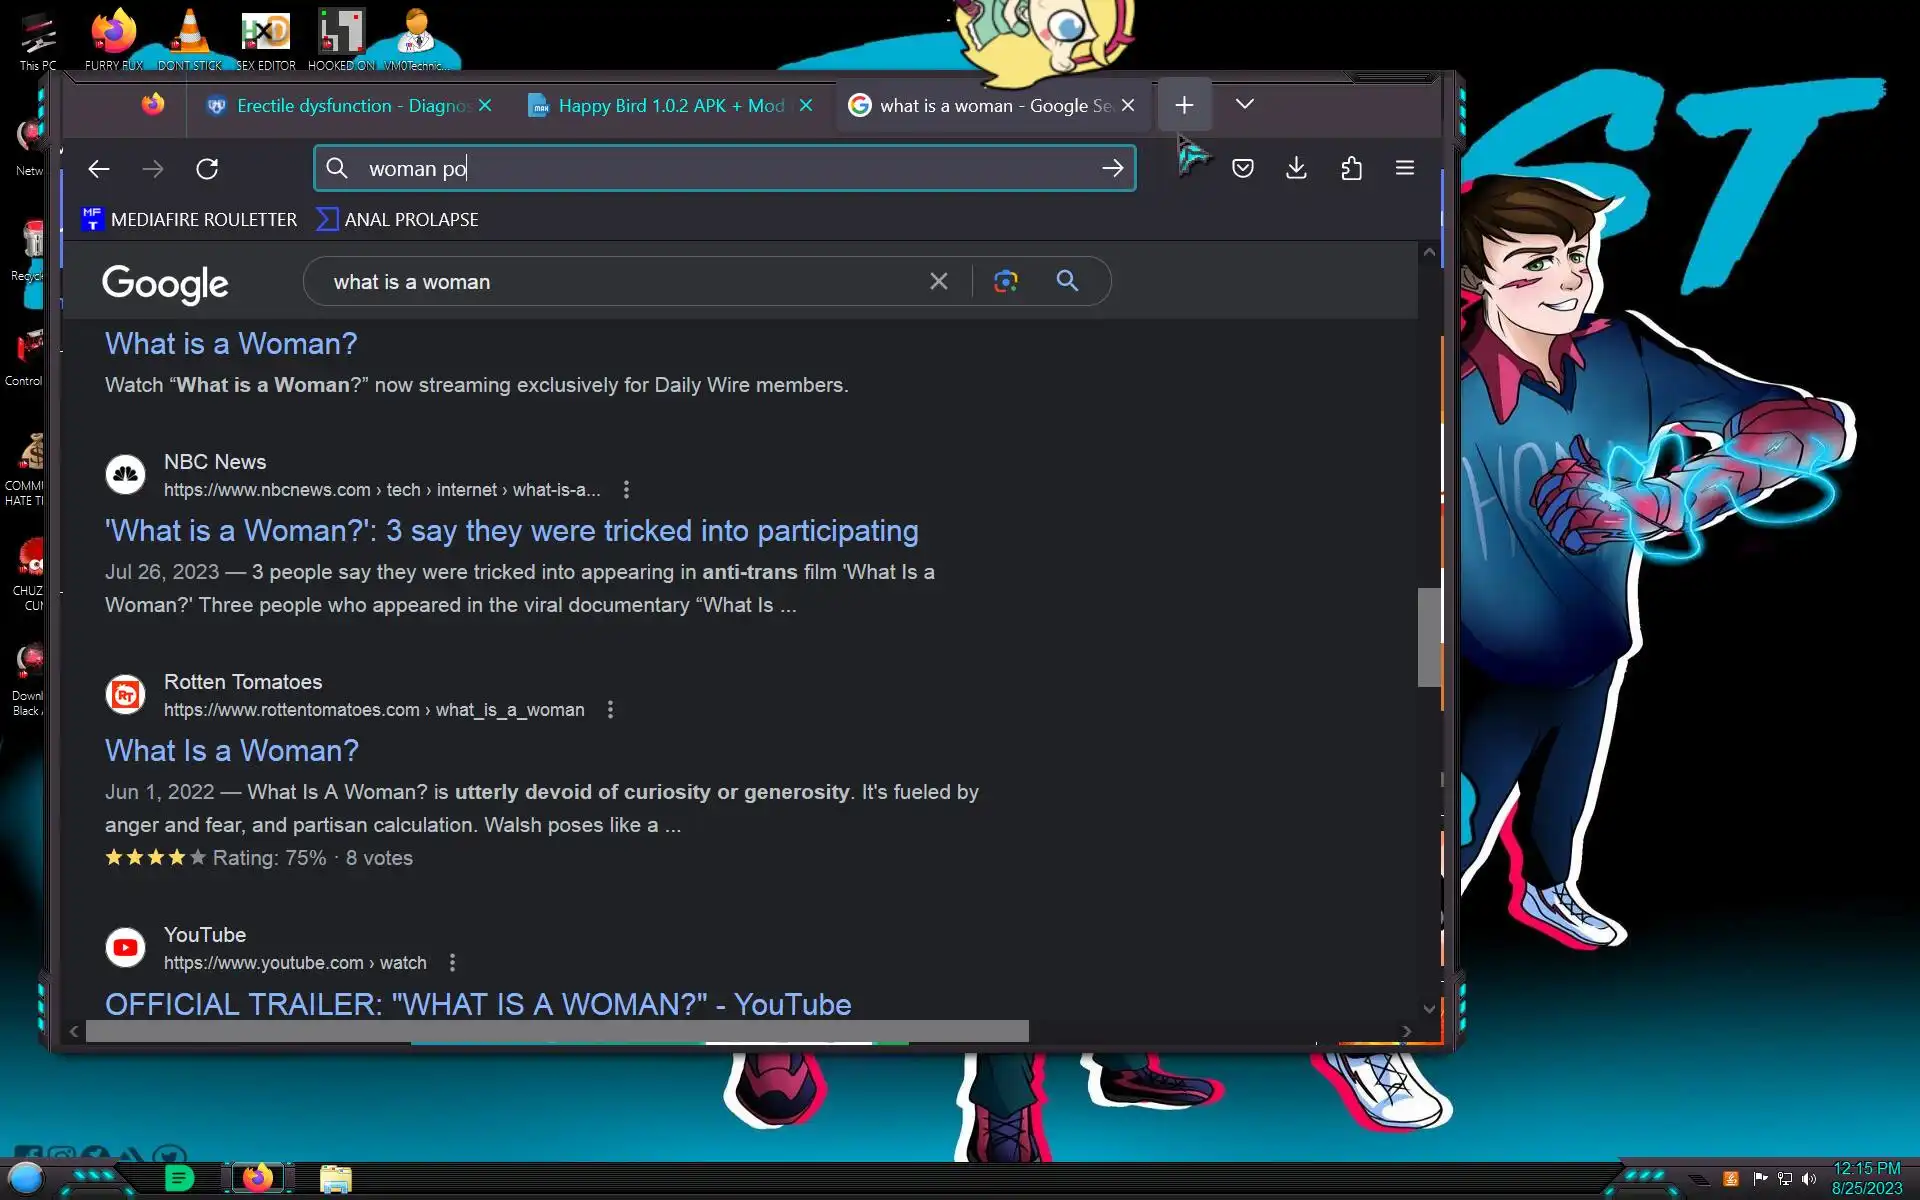Open the Pocket save icon
This screenshot has width=1920, height=1200.
click(x=1242, y=168)
